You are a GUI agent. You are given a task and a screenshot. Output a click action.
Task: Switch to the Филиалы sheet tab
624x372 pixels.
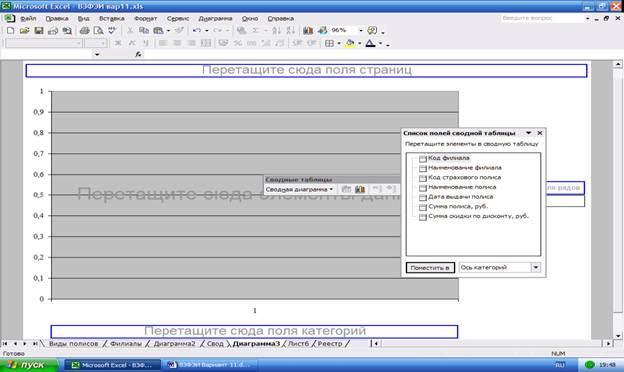click(x=126, y=343)
